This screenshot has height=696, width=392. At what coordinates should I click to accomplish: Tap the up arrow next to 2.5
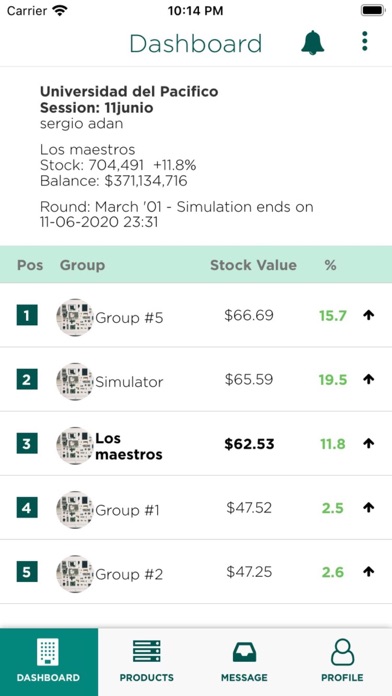(368, 507)
